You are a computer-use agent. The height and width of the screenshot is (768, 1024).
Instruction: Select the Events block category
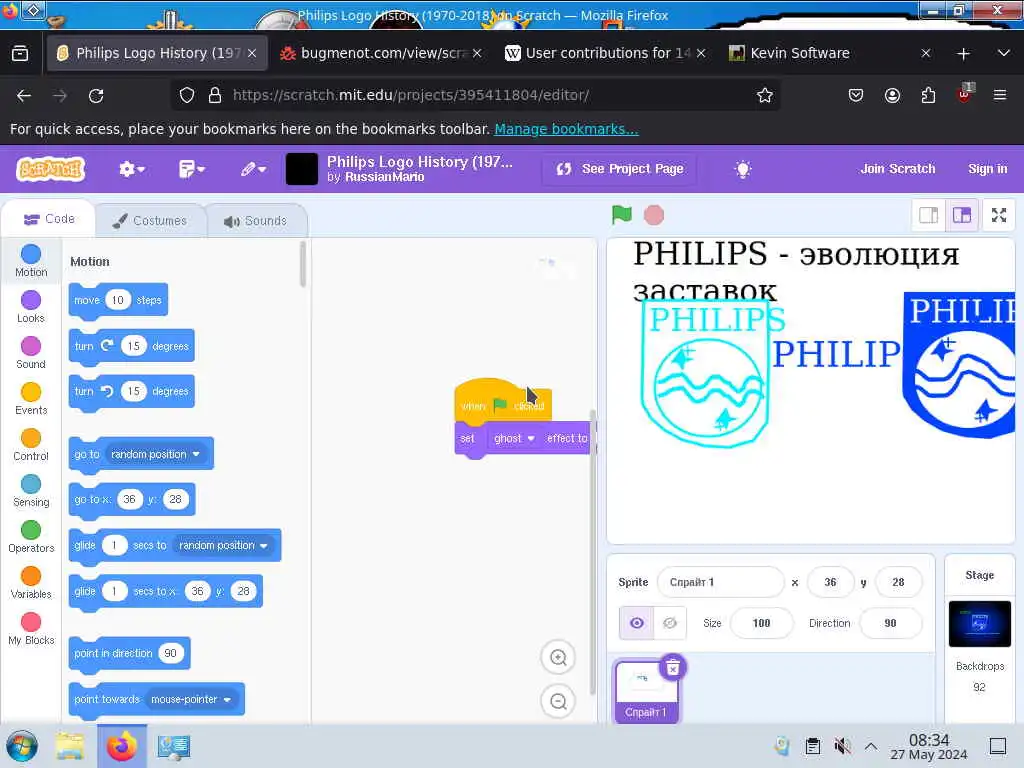(x=31, y=399)
